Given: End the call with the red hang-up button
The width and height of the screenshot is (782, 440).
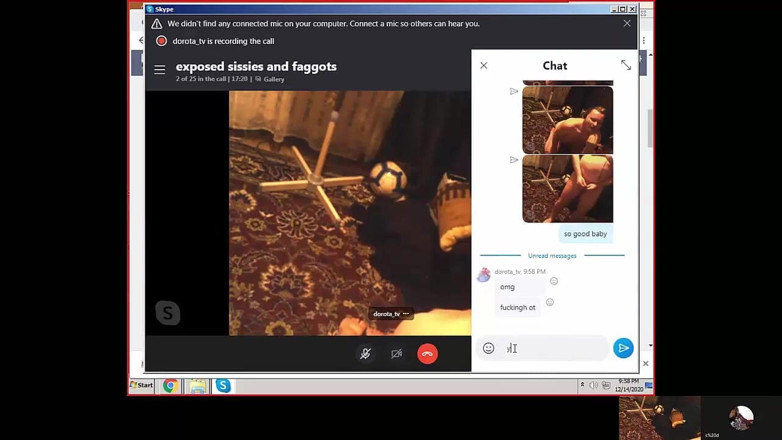Looking at the screenshot, I should click(x=427, y=354).
